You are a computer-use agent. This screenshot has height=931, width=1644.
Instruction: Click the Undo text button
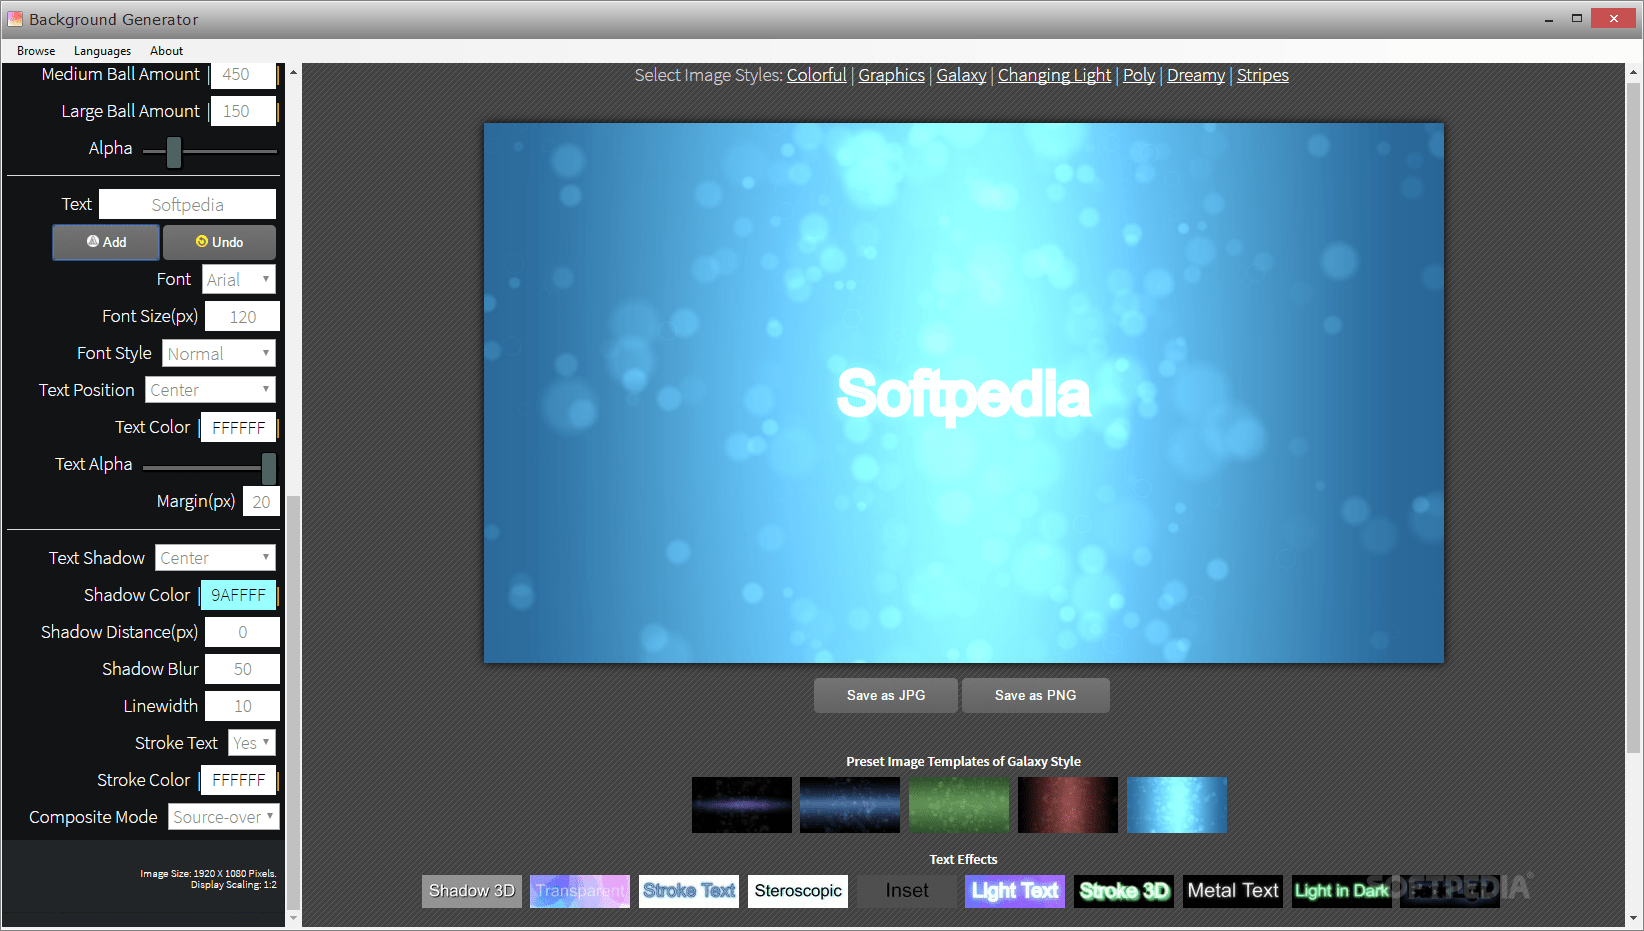click(x=219, y=242)
